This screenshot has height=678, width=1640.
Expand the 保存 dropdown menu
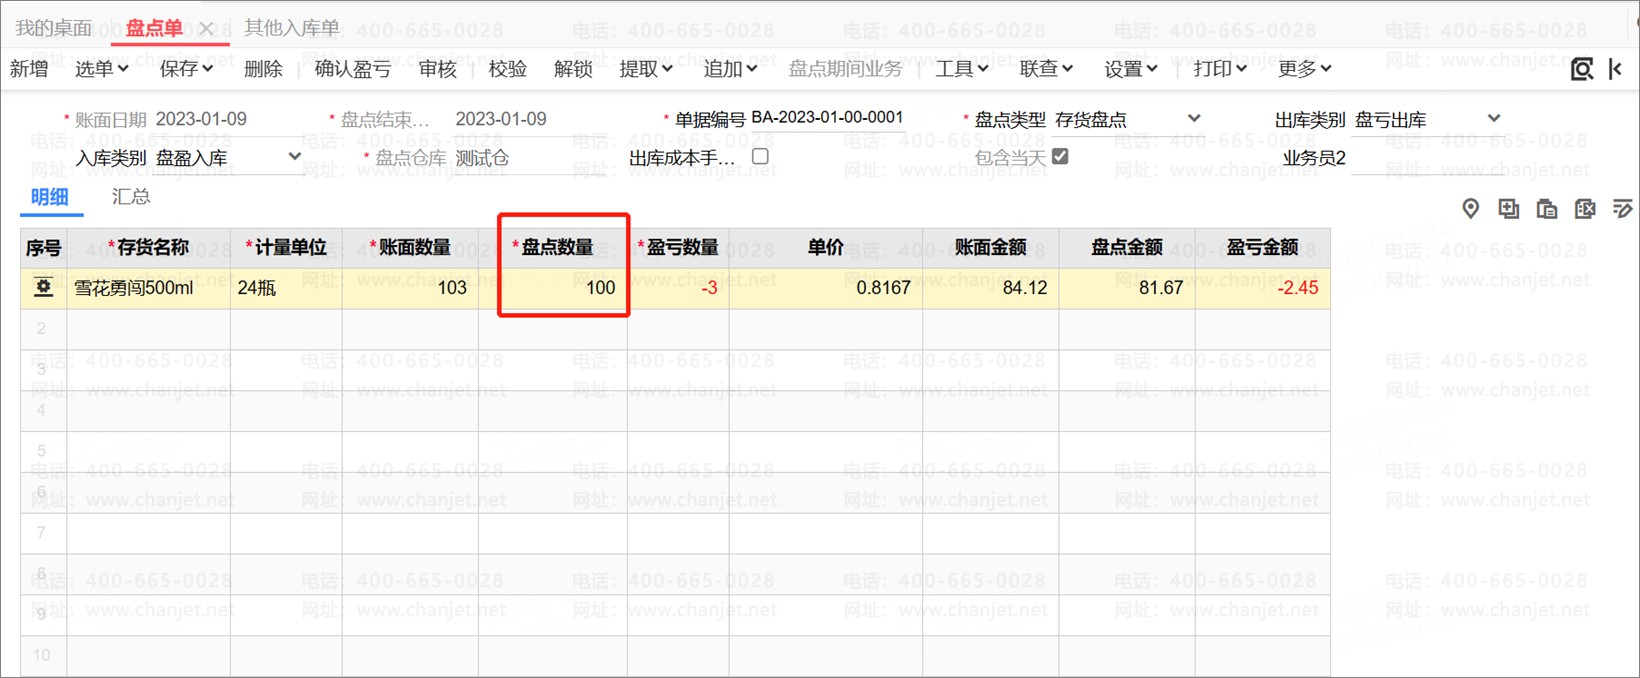coord(187,69)
